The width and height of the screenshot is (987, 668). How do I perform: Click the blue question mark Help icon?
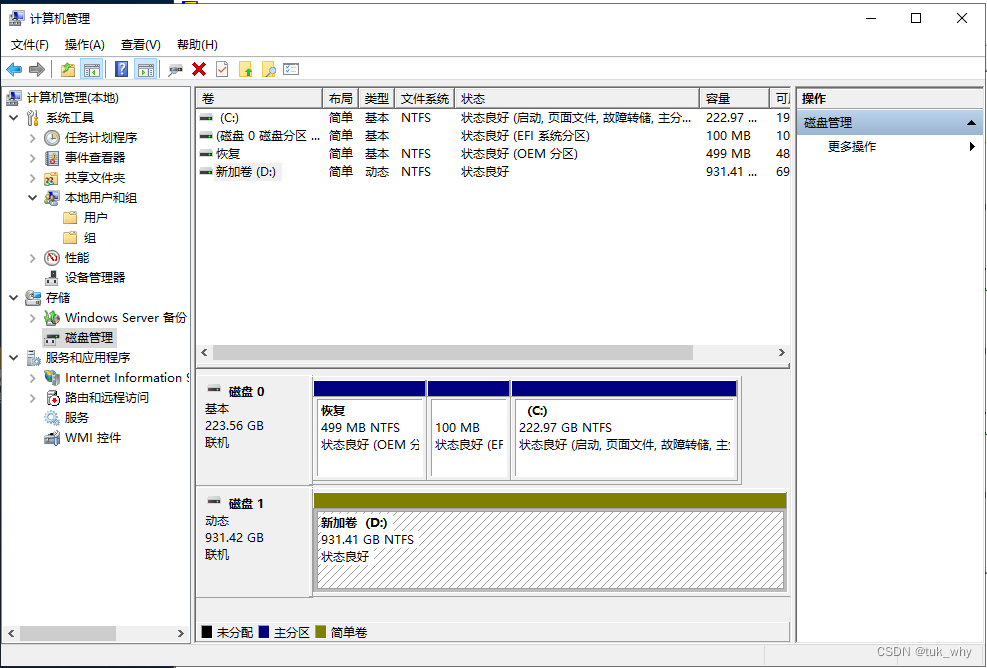pos(121,69)
